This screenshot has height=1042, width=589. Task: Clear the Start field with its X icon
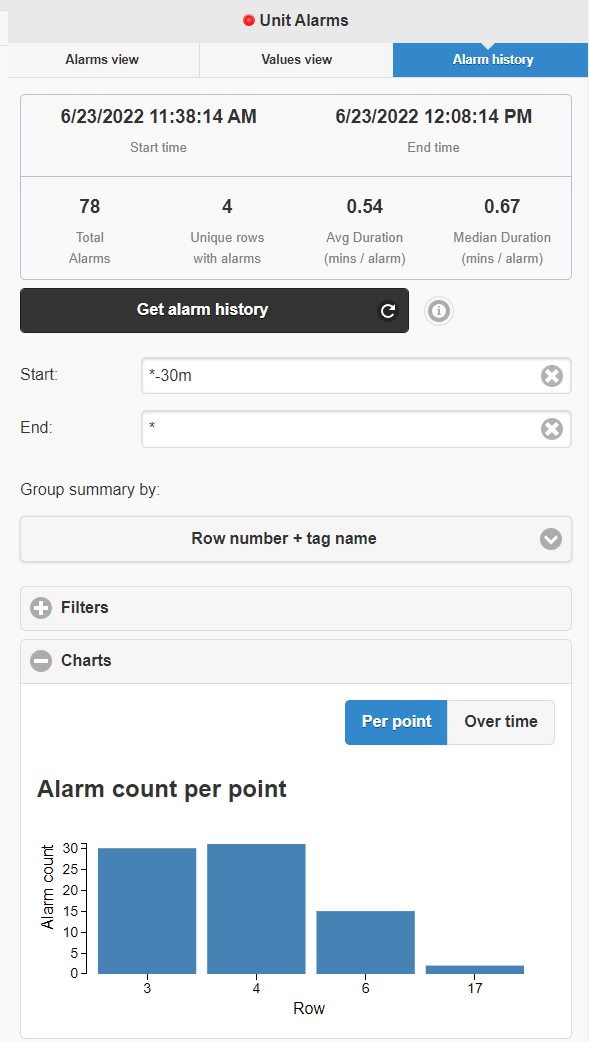tap(552, 376)
